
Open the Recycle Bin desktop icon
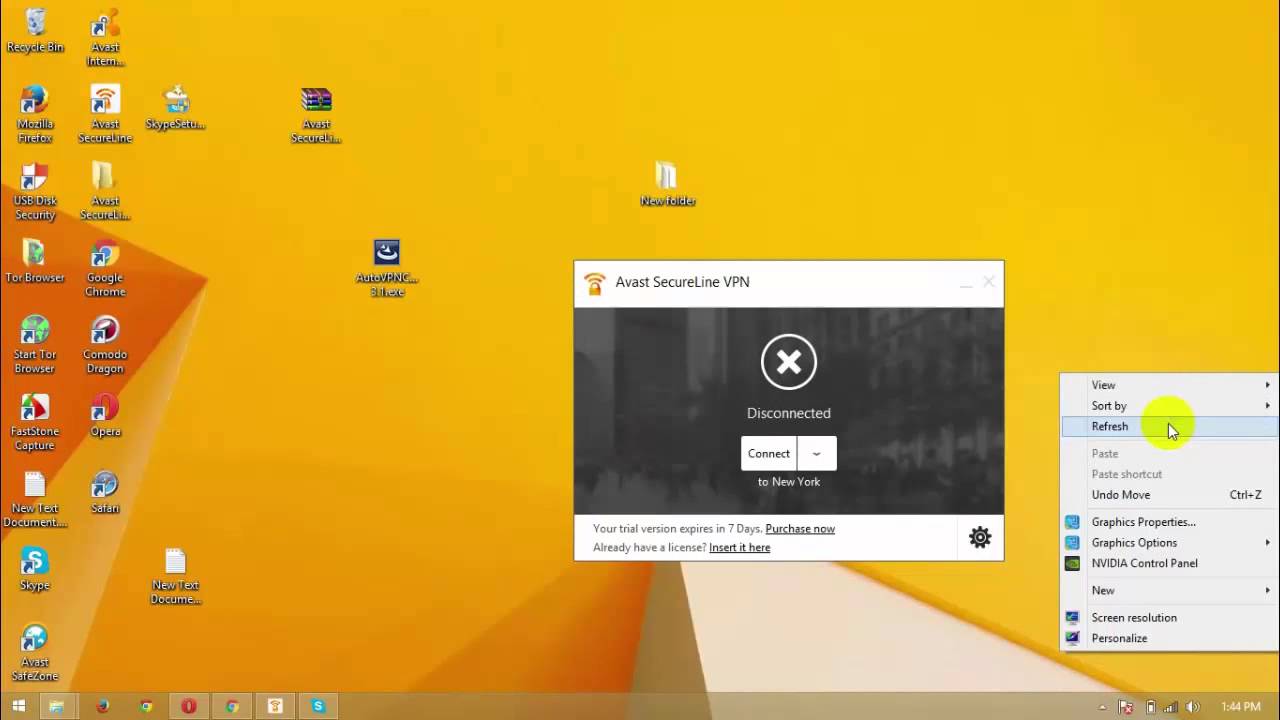pos(35,30)
